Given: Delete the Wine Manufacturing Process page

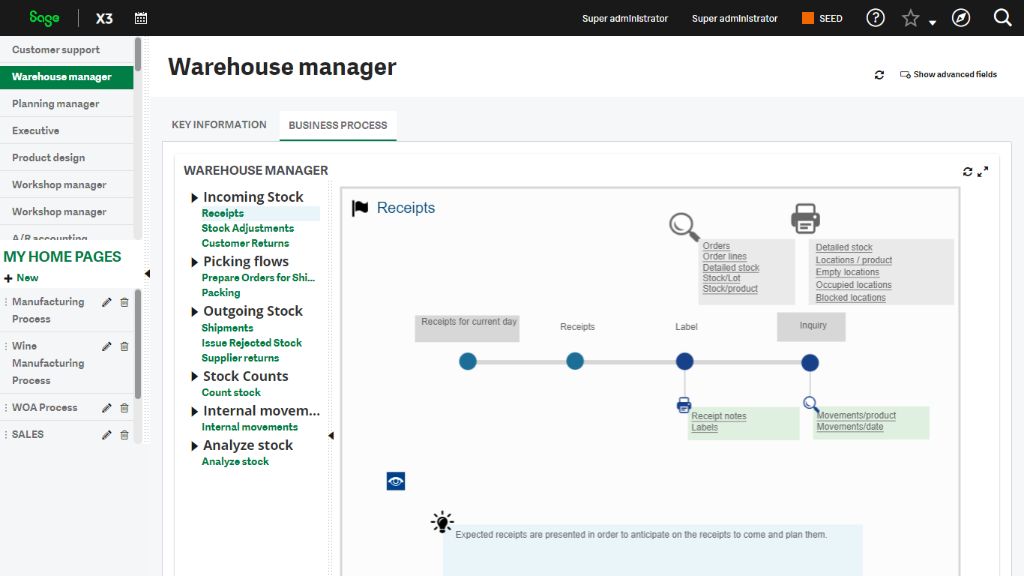Looking at the screenshot, I should (124, 346).
